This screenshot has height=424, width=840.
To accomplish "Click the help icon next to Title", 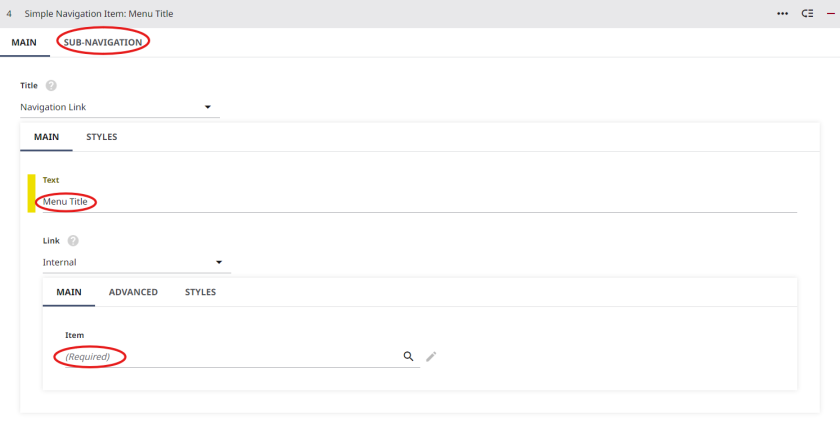I will point(51,86).
